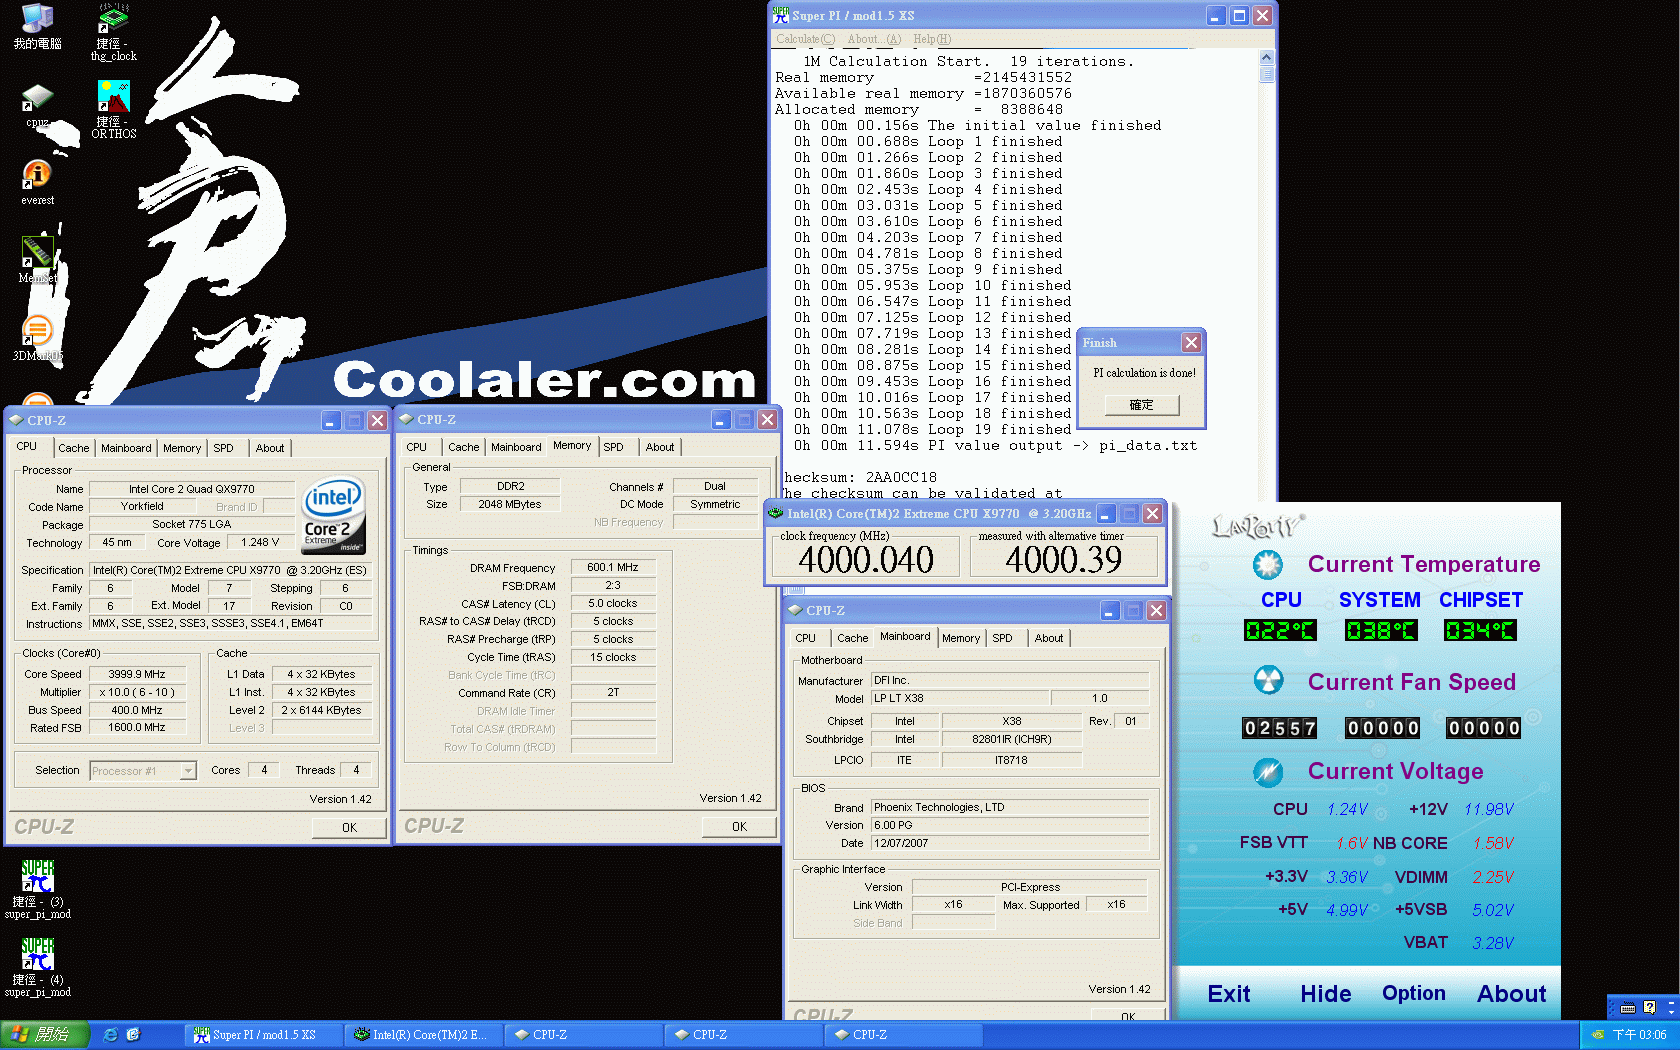1680x1050 pixels.
Task: Click the CPU temperature 022°C display
Action: click(1280, 630)
